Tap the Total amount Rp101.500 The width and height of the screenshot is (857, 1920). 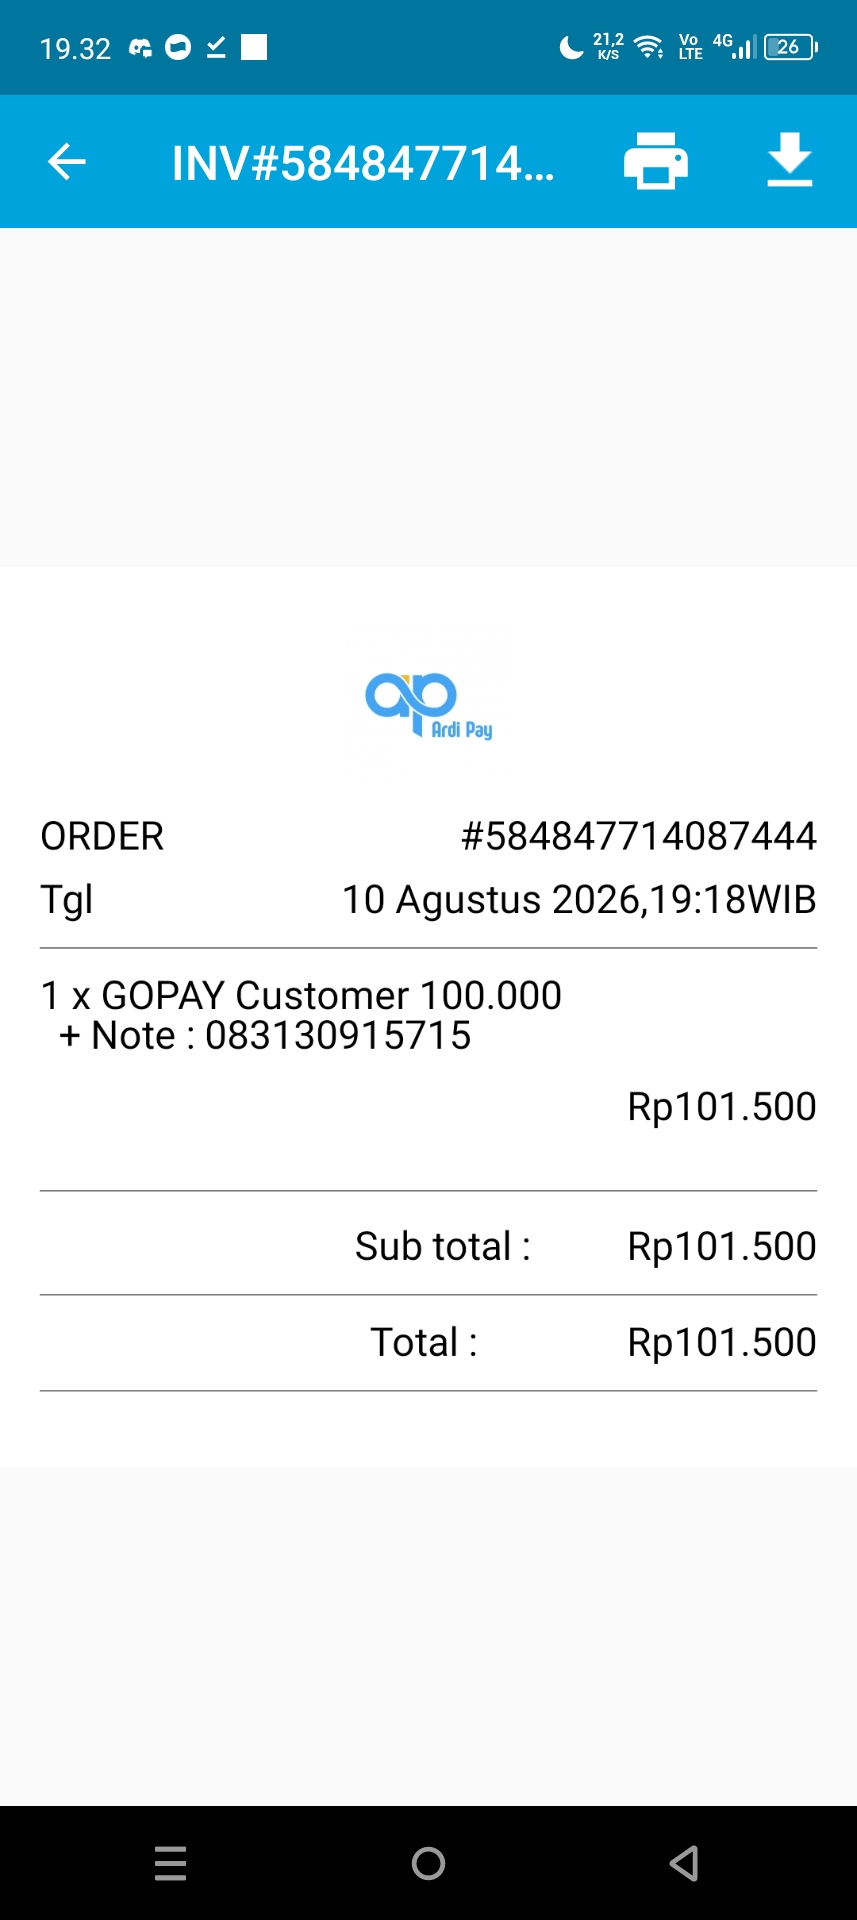pos(722,1343)
